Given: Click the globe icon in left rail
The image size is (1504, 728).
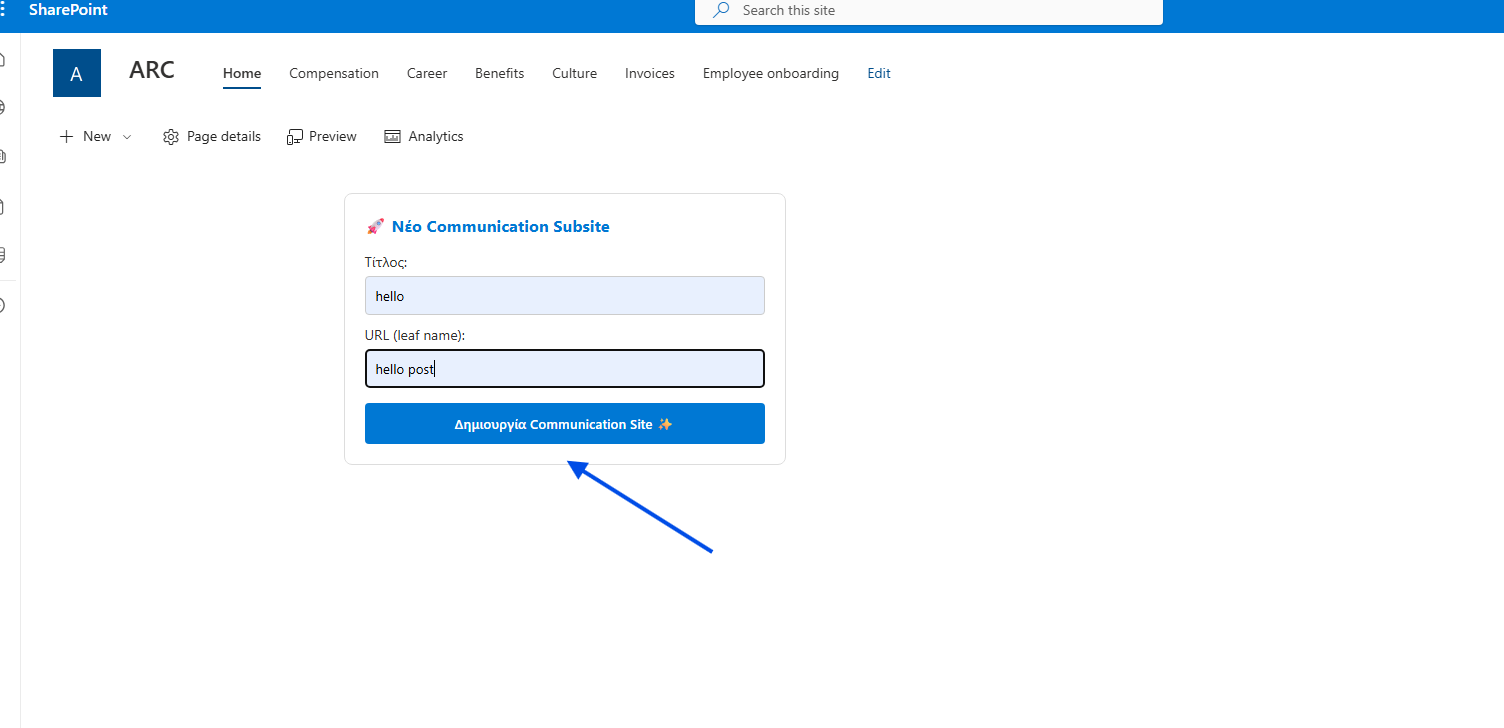Looking at the screenshot, I should click(x=3, y=107).
